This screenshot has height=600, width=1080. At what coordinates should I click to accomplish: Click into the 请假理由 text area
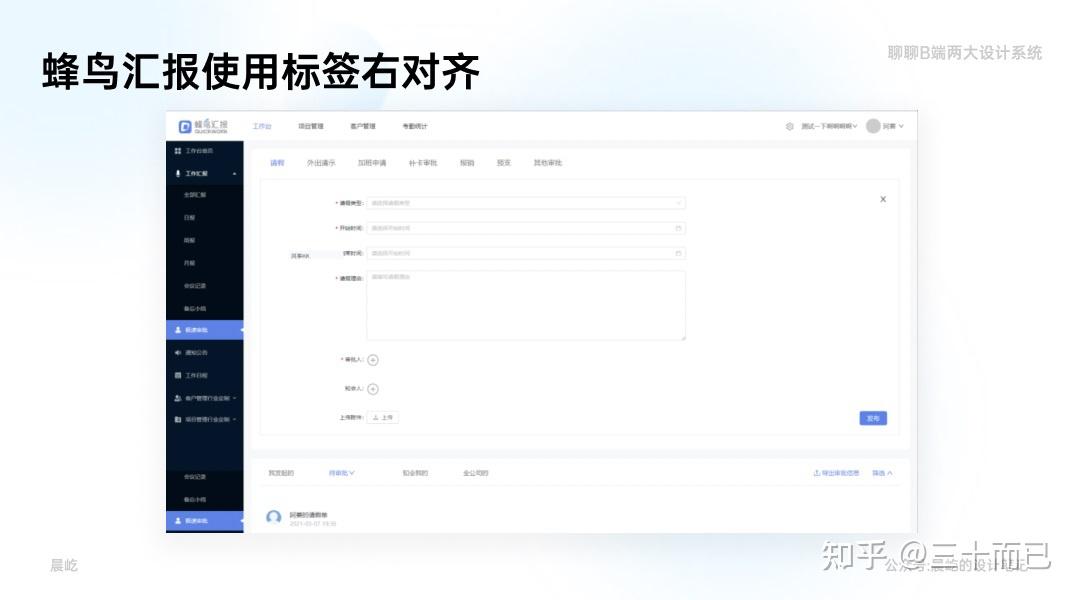pyautogui.click(x=526, y=305)
